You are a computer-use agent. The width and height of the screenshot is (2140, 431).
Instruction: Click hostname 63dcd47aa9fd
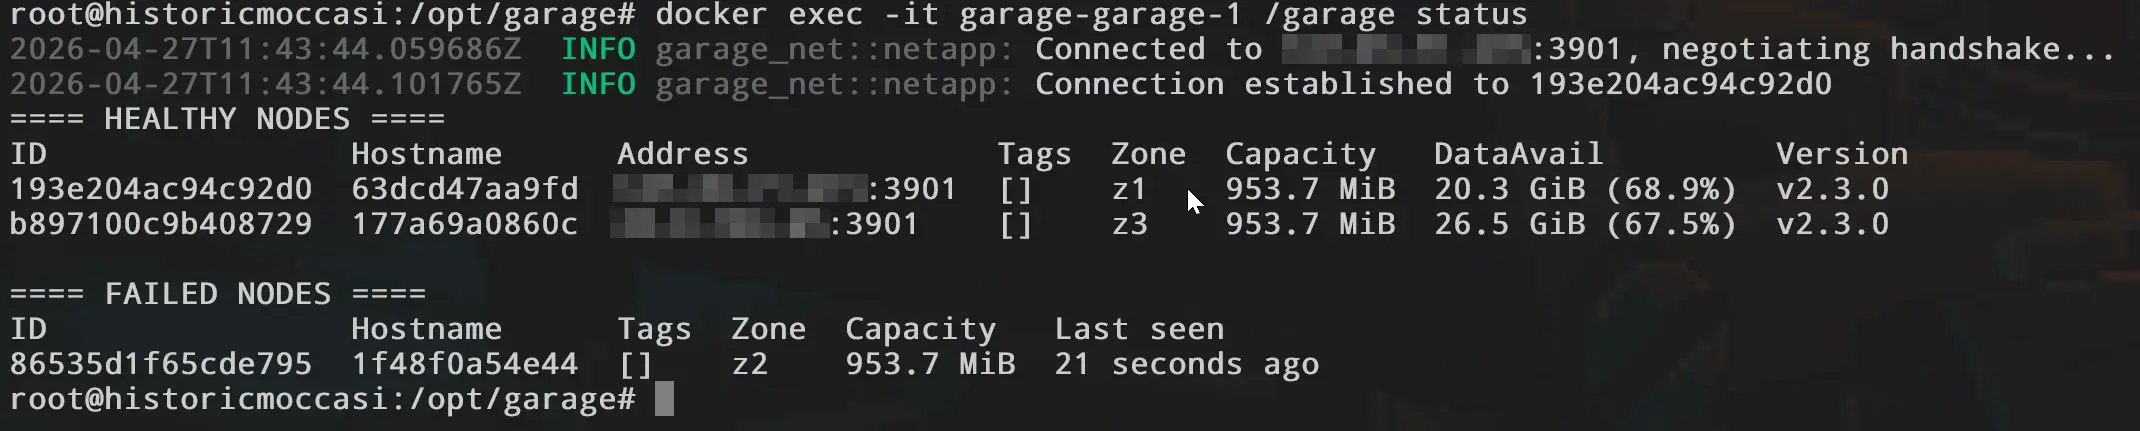coord(465,189)
